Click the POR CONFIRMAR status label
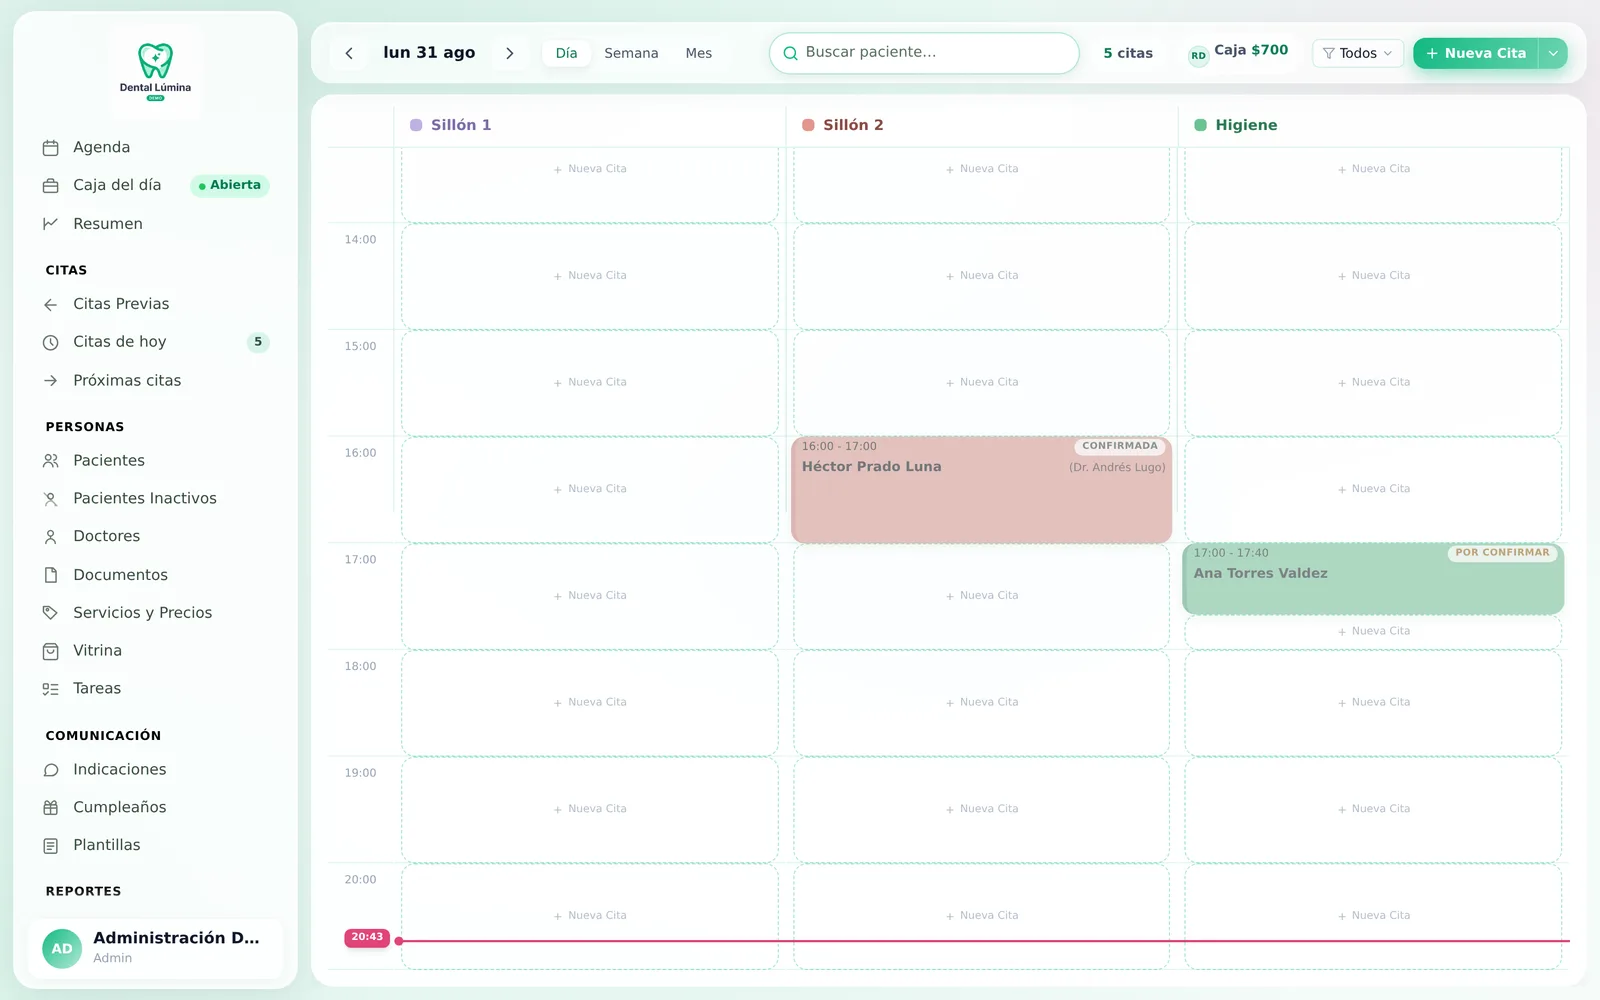 [1502, 553]
